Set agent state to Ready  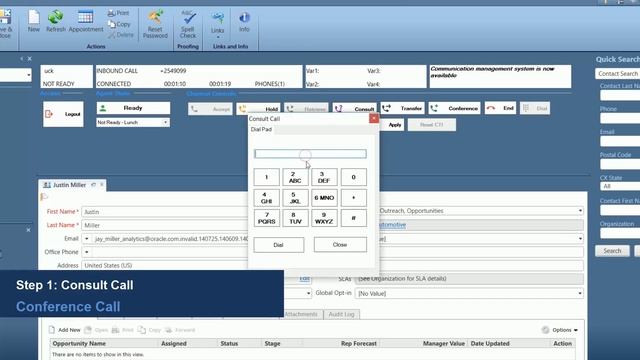(133, 108)
